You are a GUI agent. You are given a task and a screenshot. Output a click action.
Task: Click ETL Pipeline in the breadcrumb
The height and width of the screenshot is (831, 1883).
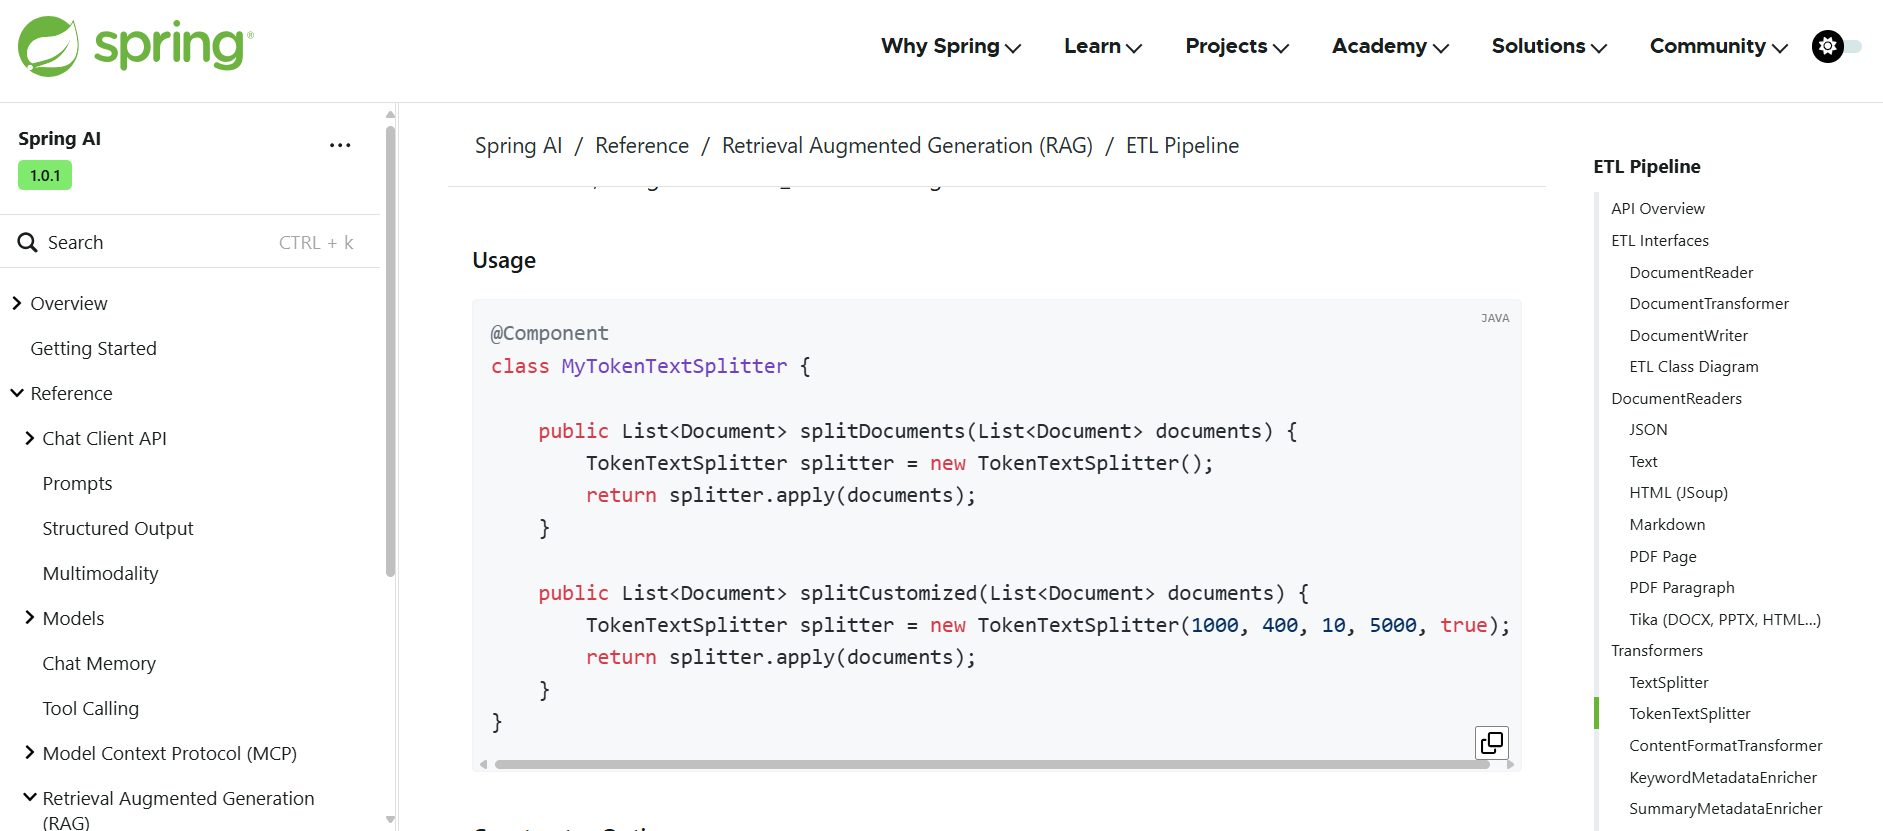1182,146
